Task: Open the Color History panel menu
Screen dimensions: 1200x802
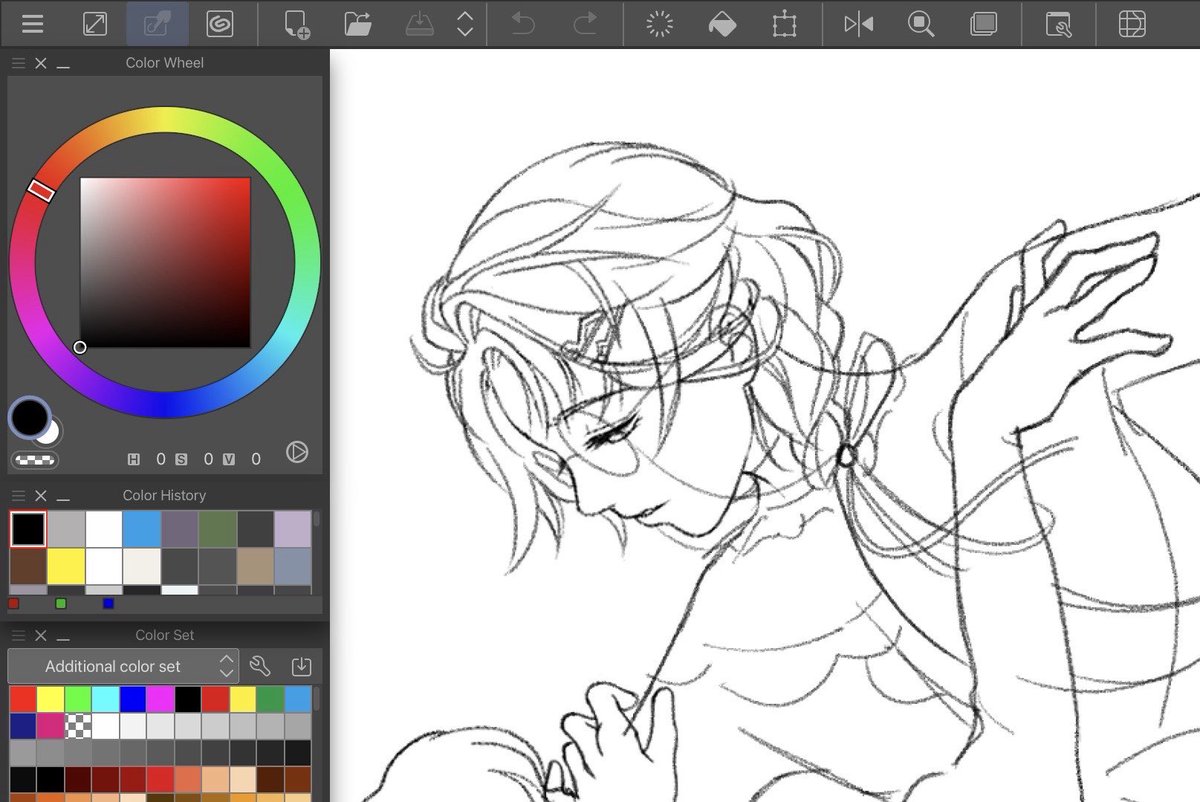Action: pyautogui.click(x=18, y=496)
